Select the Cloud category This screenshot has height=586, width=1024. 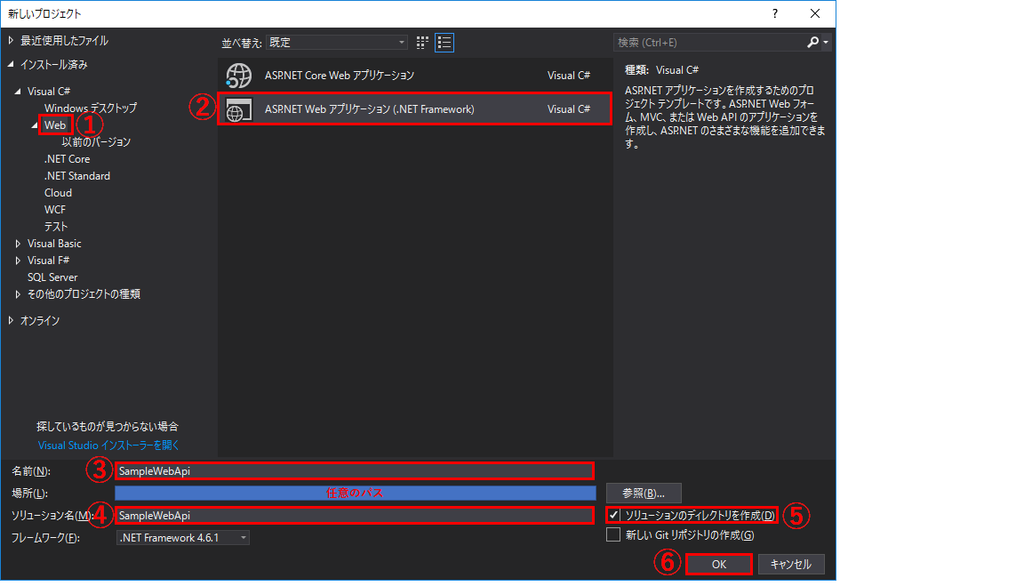coord(58,193)
